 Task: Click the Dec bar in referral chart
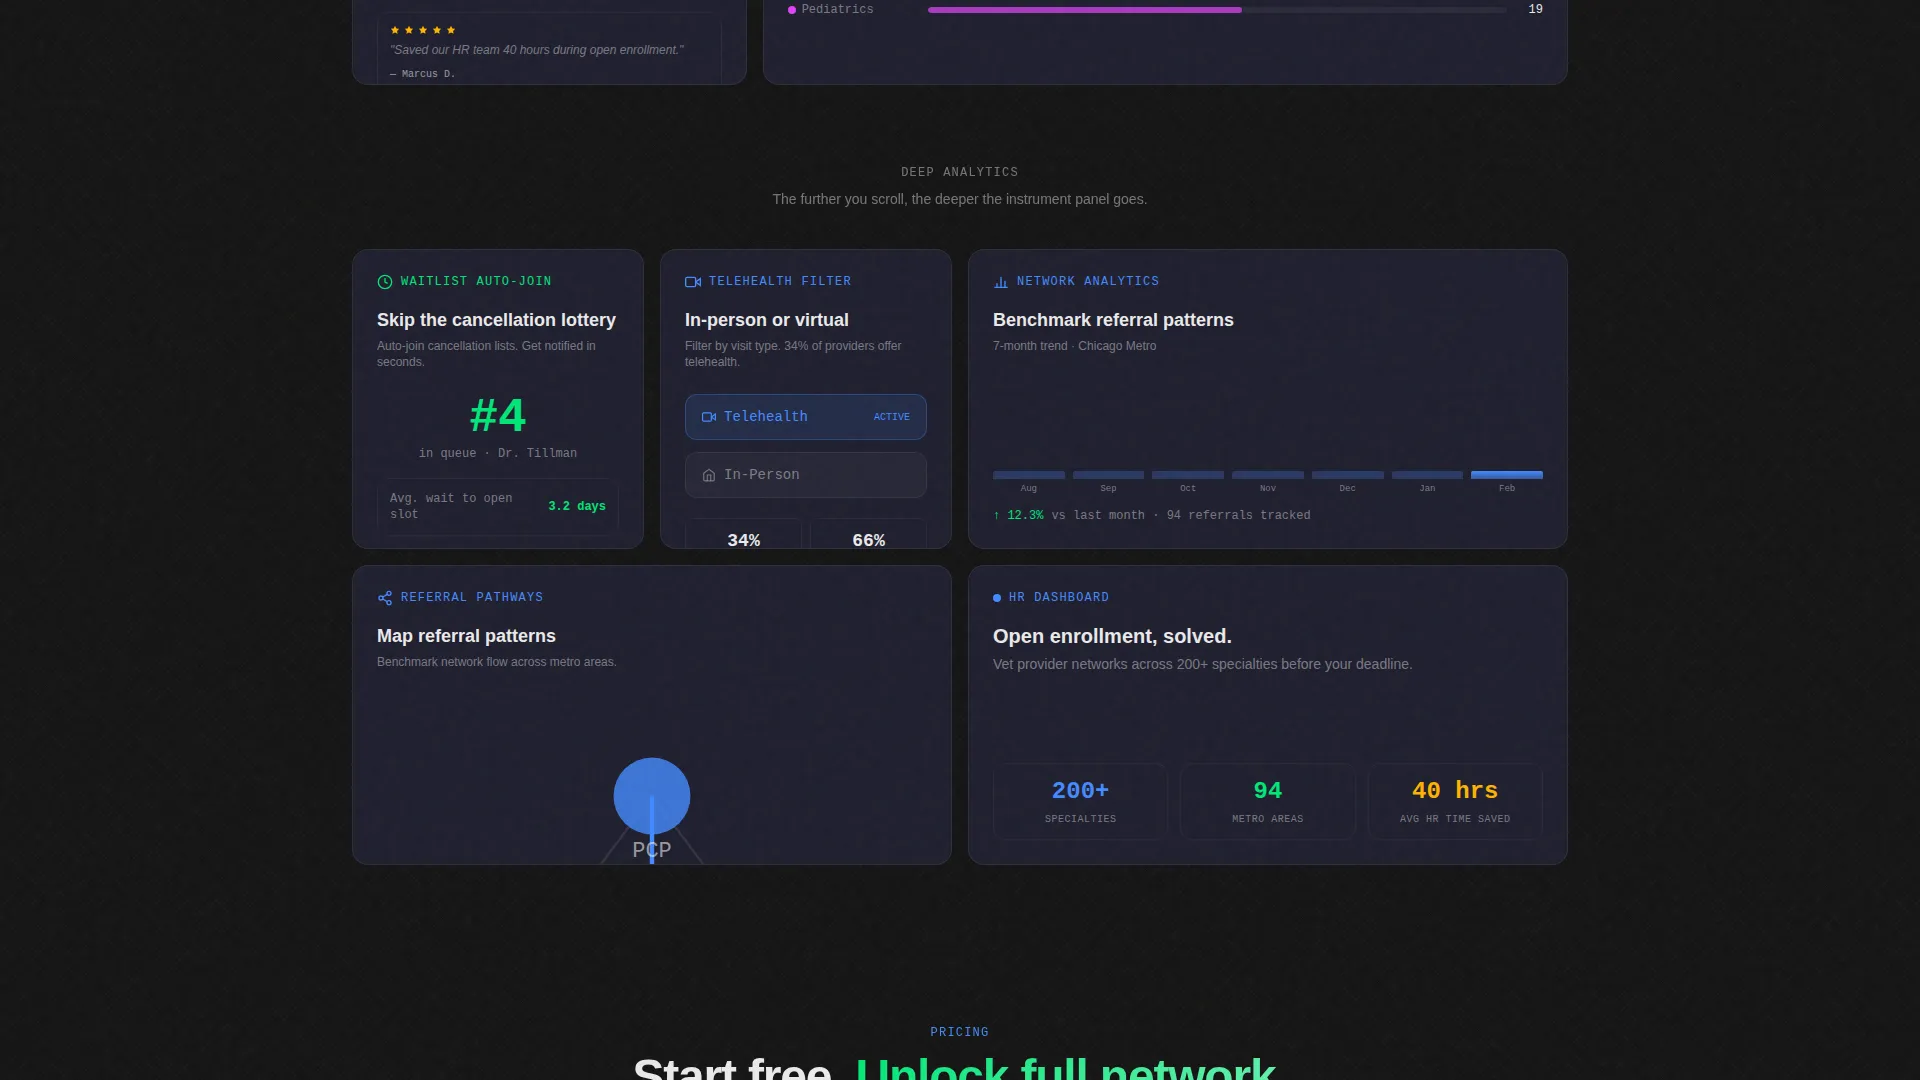[1348, 475]
